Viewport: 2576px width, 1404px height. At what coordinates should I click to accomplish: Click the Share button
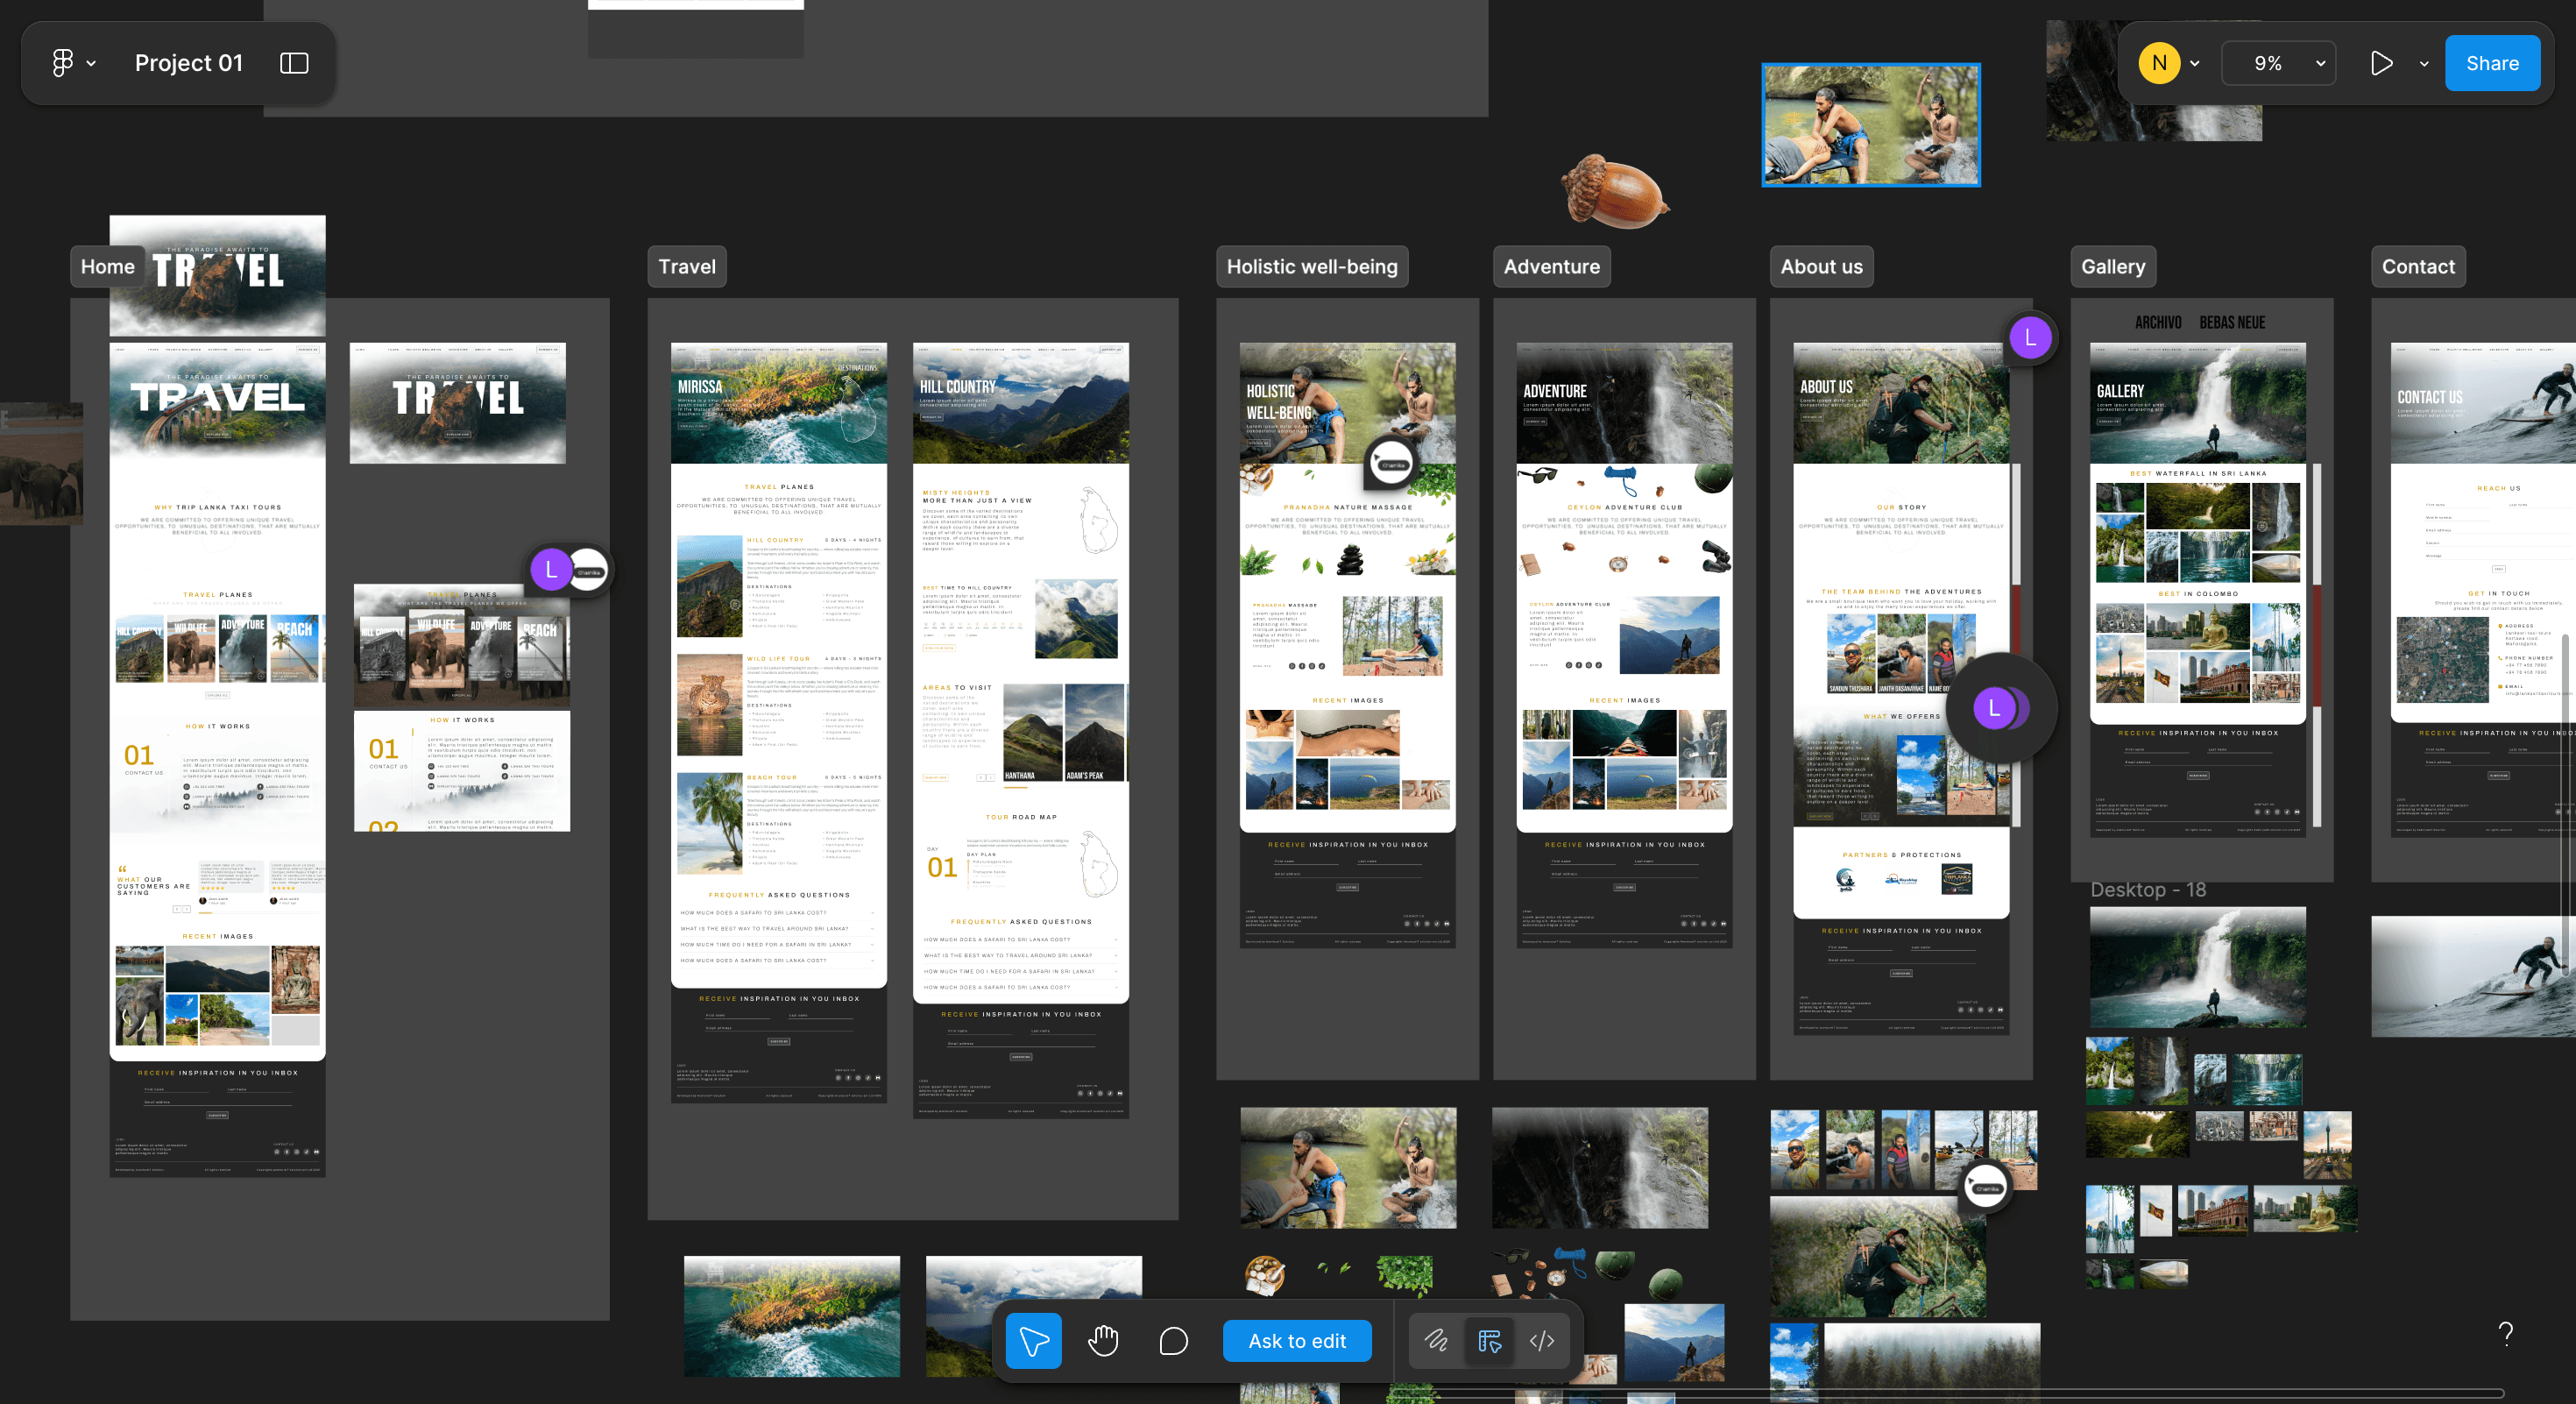[2492, 63]
